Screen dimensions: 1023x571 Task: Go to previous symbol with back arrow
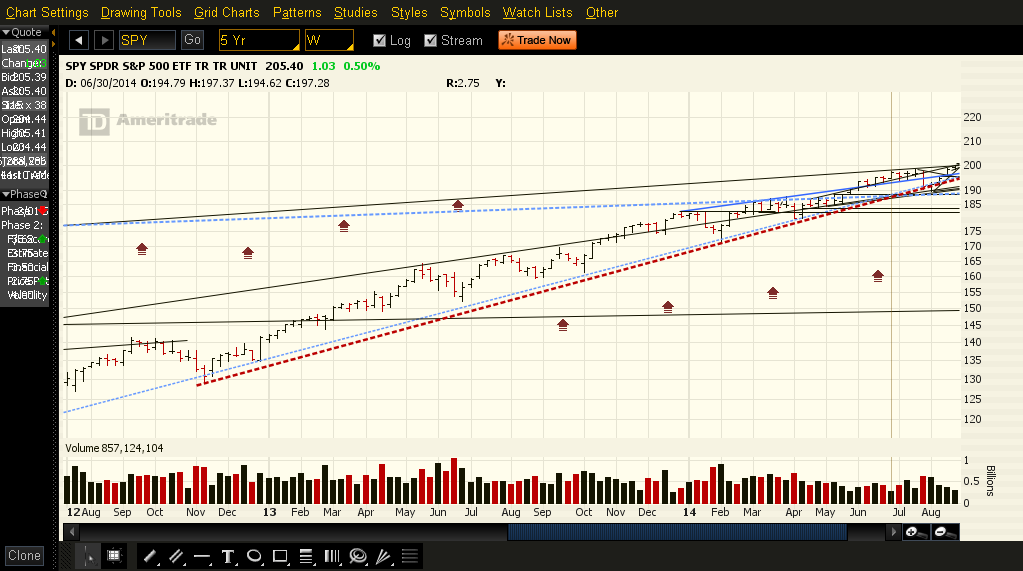point(78,40)
